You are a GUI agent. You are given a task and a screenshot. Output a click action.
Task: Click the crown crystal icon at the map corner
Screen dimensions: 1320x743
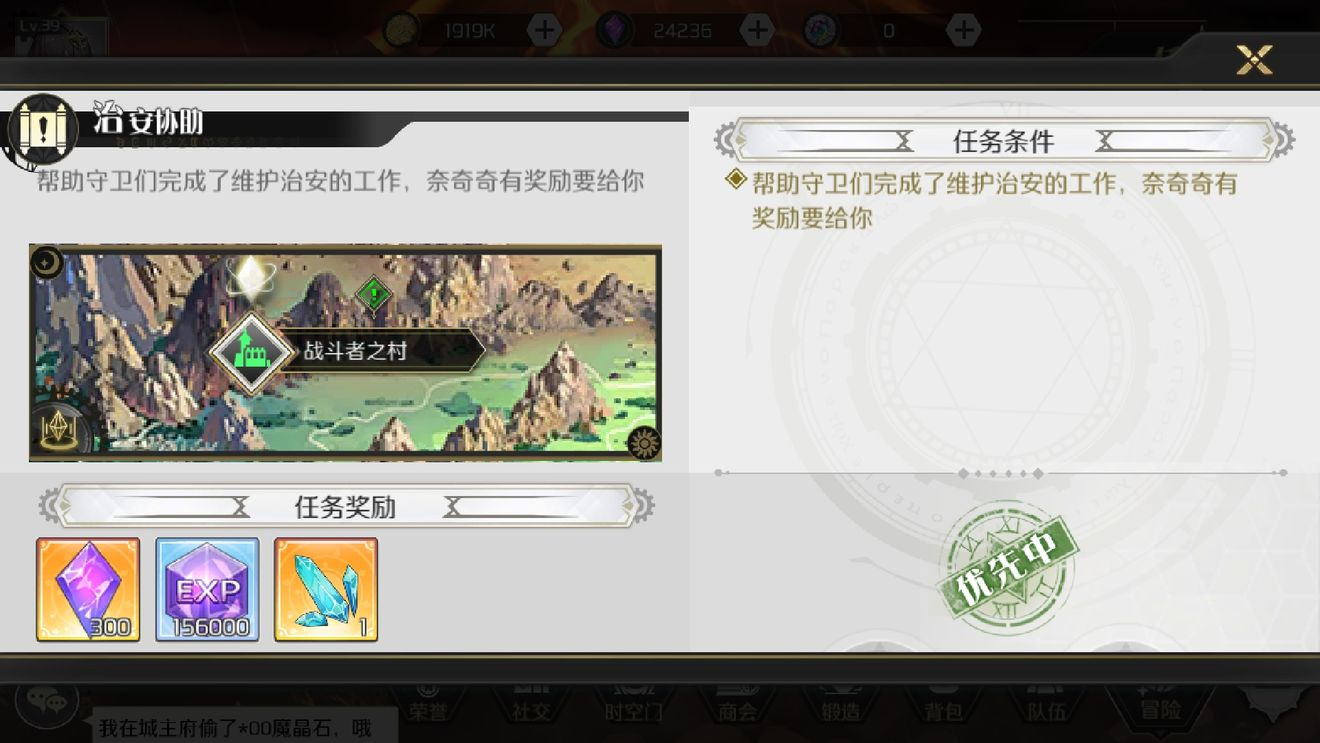(58, 430)
